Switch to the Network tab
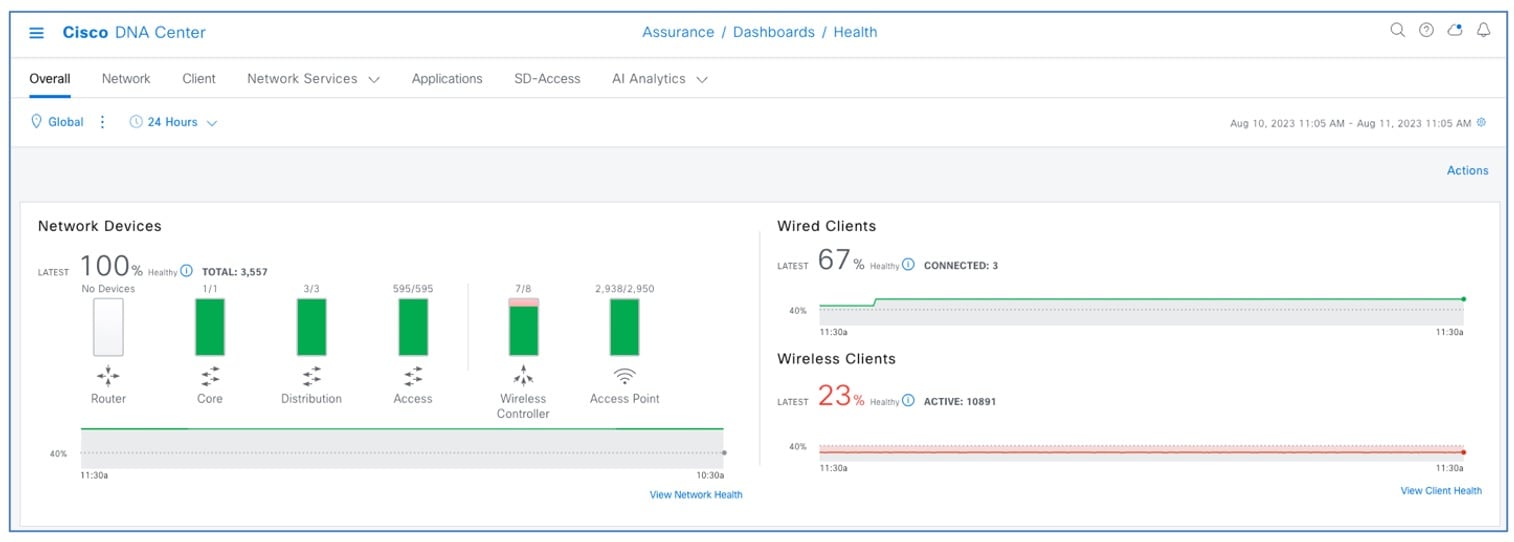The height and width of the screenshot is (542, 1514). tap(126, 79)
